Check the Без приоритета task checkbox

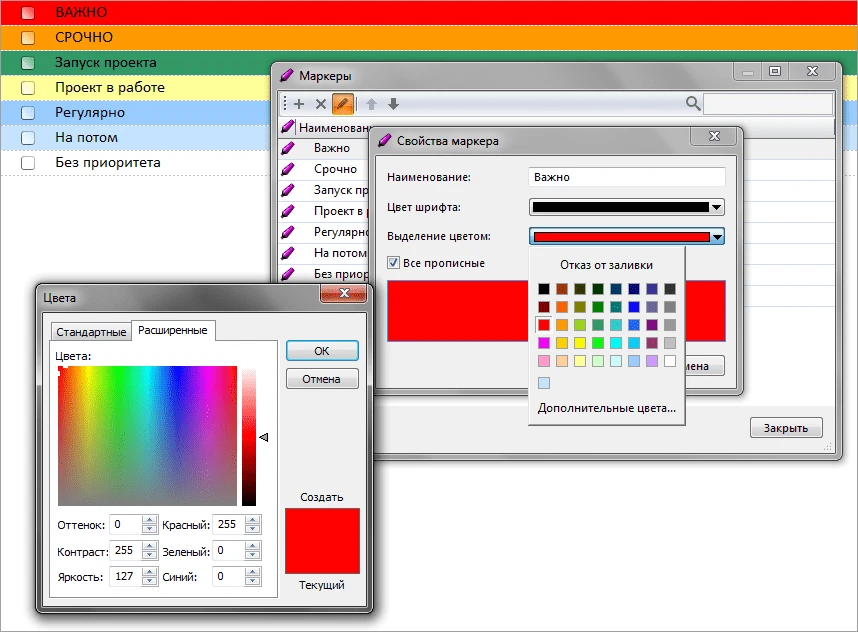point(28,163)
